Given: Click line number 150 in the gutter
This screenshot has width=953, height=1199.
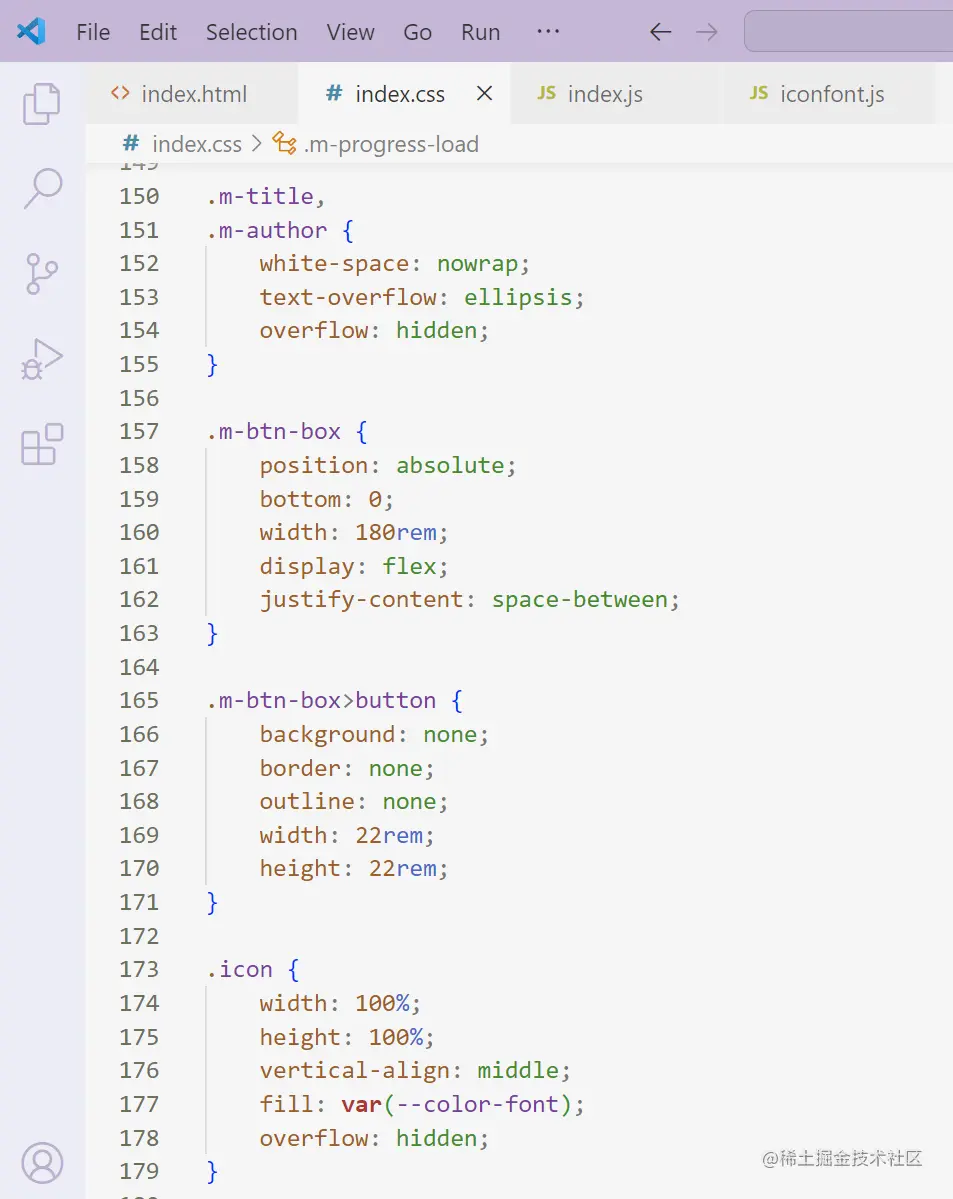Looking at the screenshot, I should coord(139,197).
